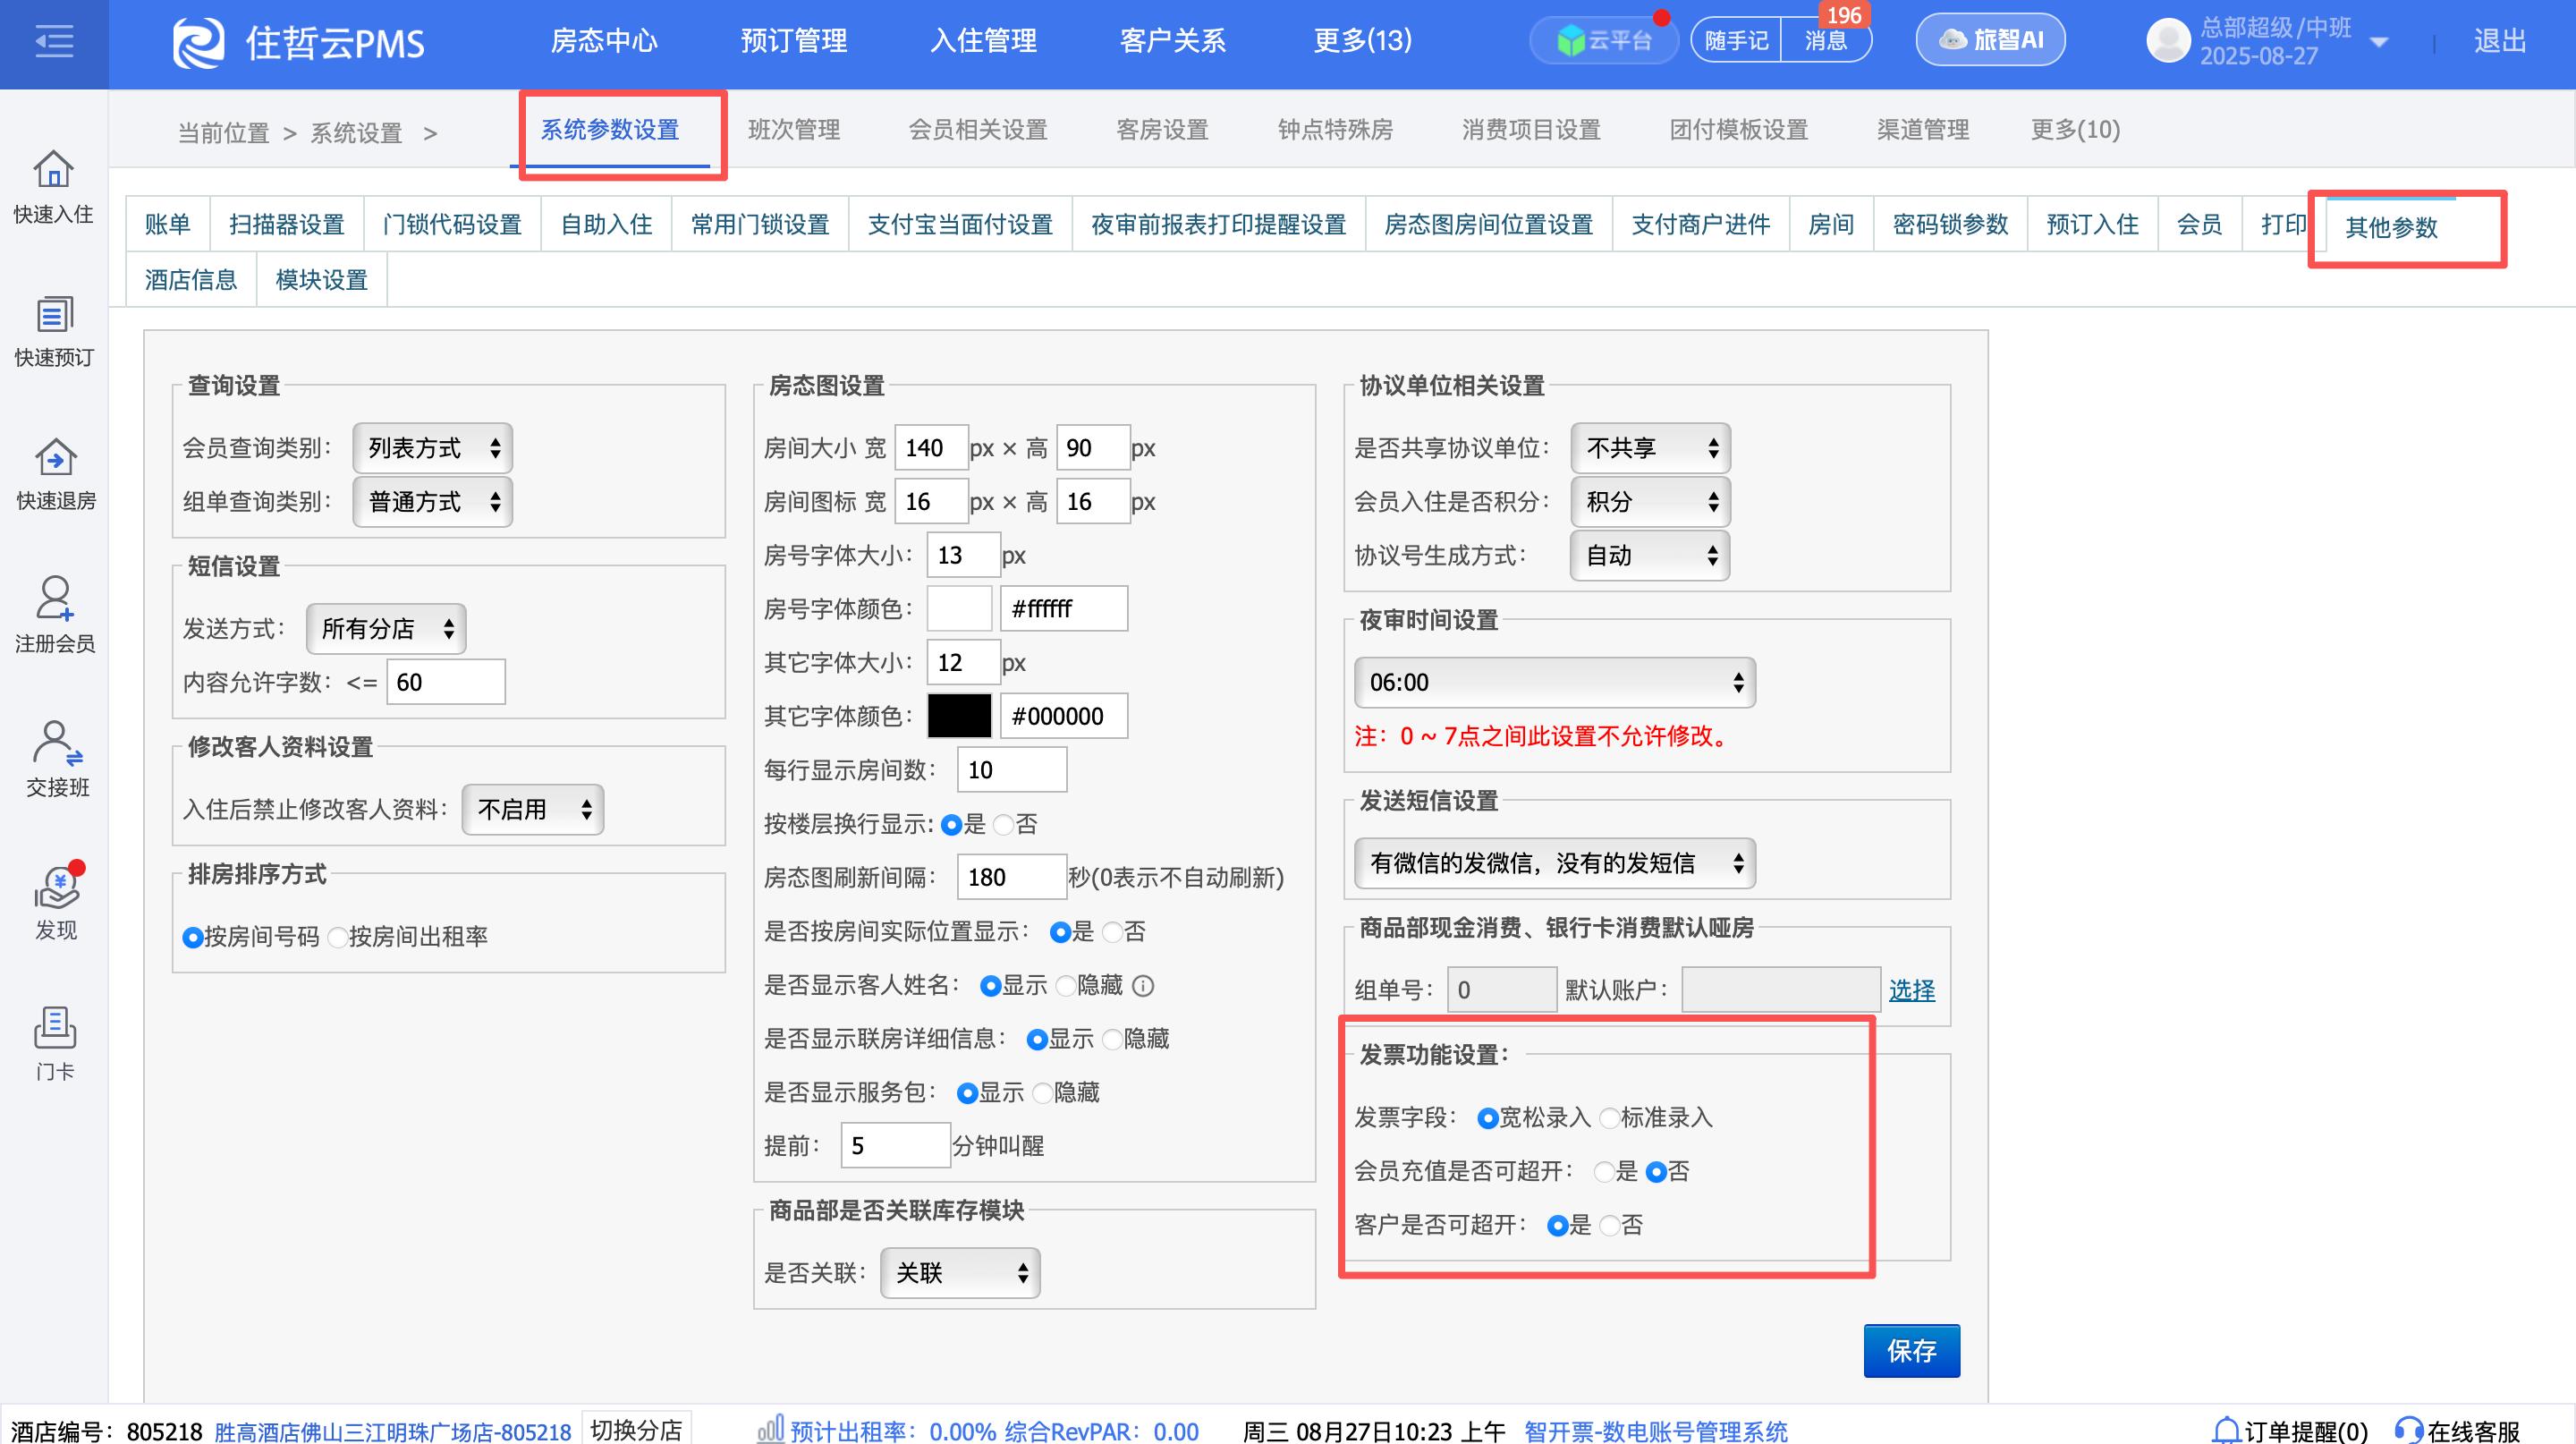Open 发送方式 所有分店 dropdown
Image resolution: width=2576 pixels, height=1444 pixels.
[x=386, y=629]
